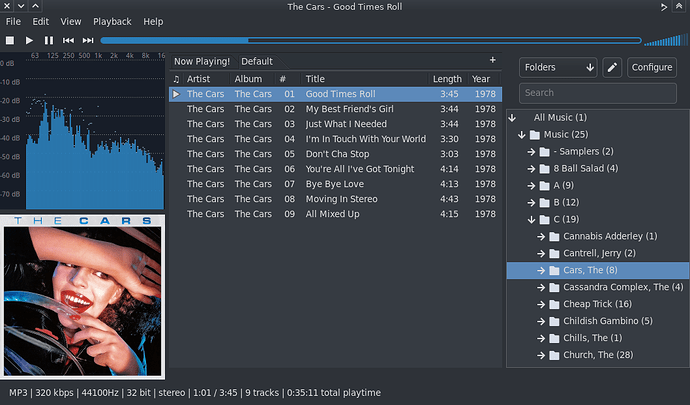Select track Don't Cha Stop

335,154
